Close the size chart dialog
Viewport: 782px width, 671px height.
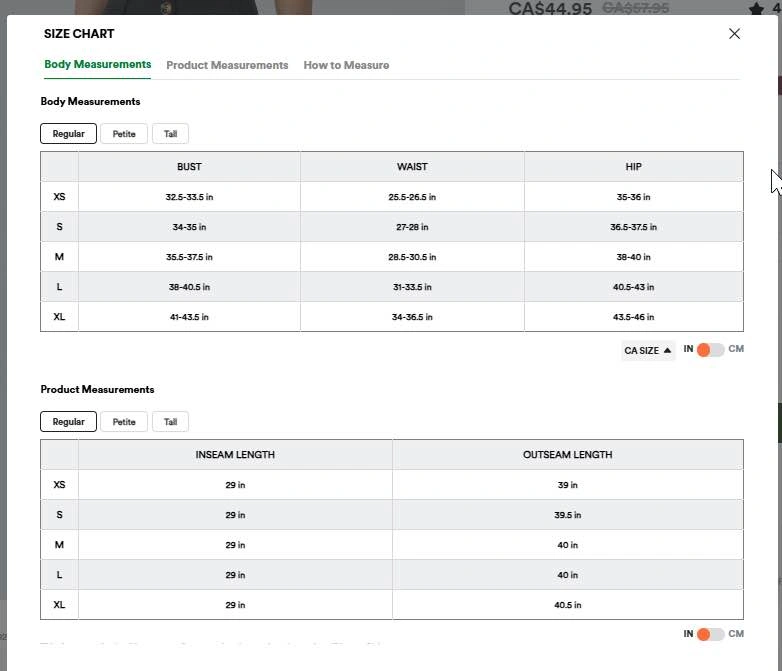click(734, 33)
